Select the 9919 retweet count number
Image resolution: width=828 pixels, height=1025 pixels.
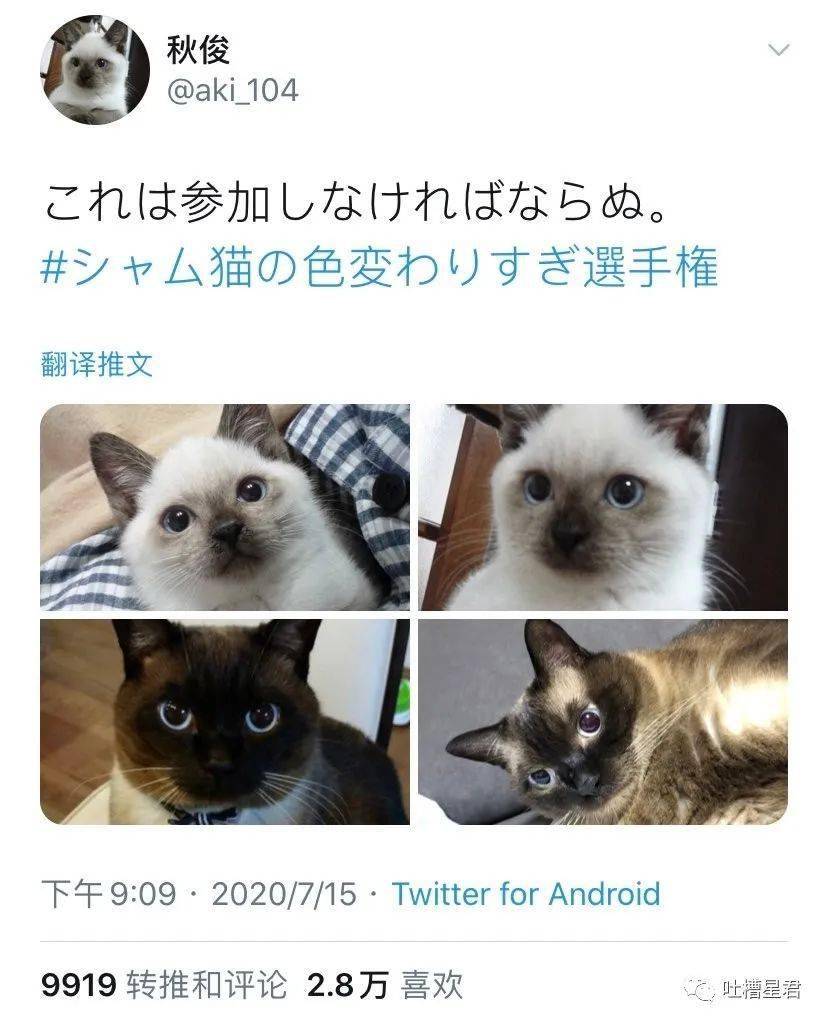[78, 985]
